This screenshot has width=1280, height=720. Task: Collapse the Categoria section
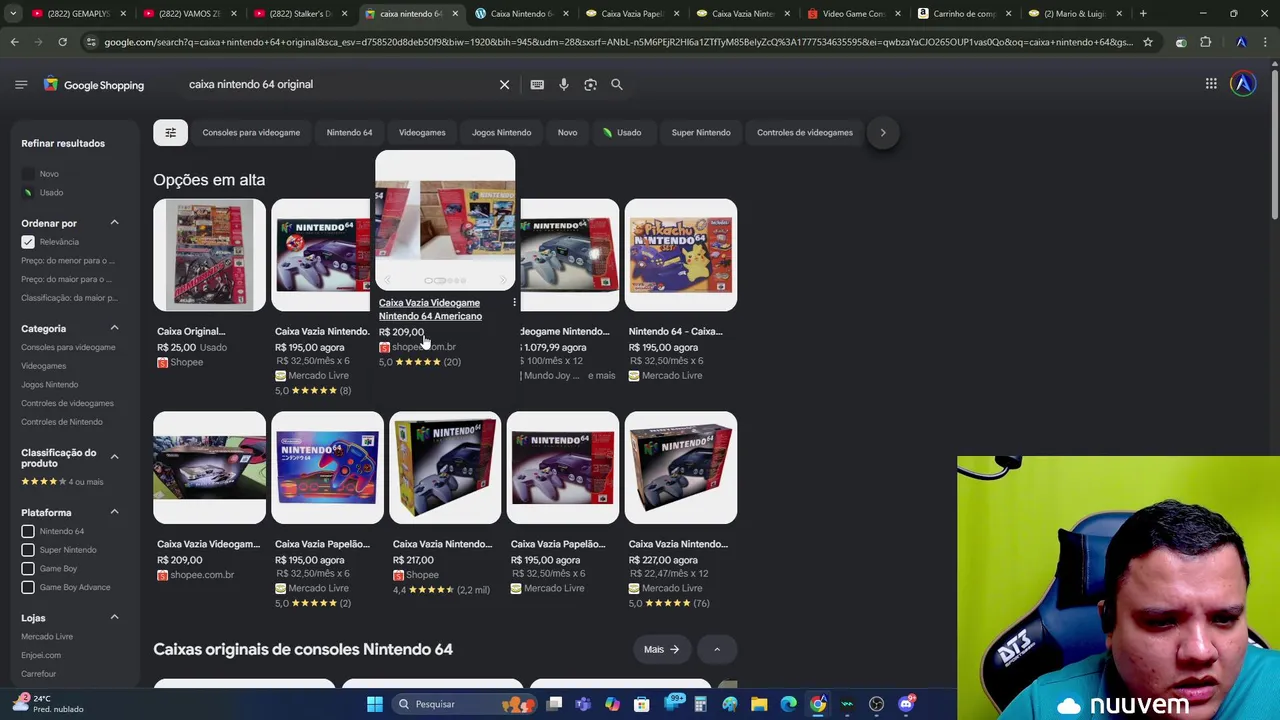tap(114, 328)
